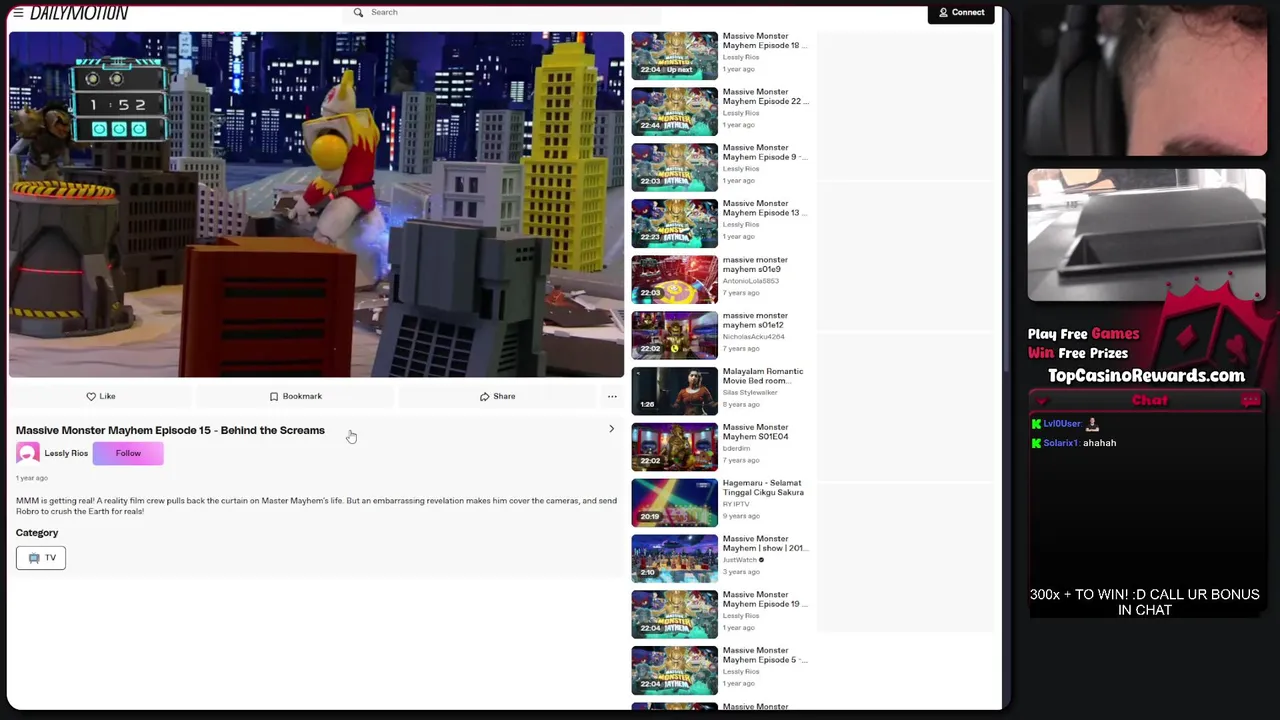The height and width of the screenshot is (720, 1280).
Task: Click RY IPTV uploader name
Action: 736,504
